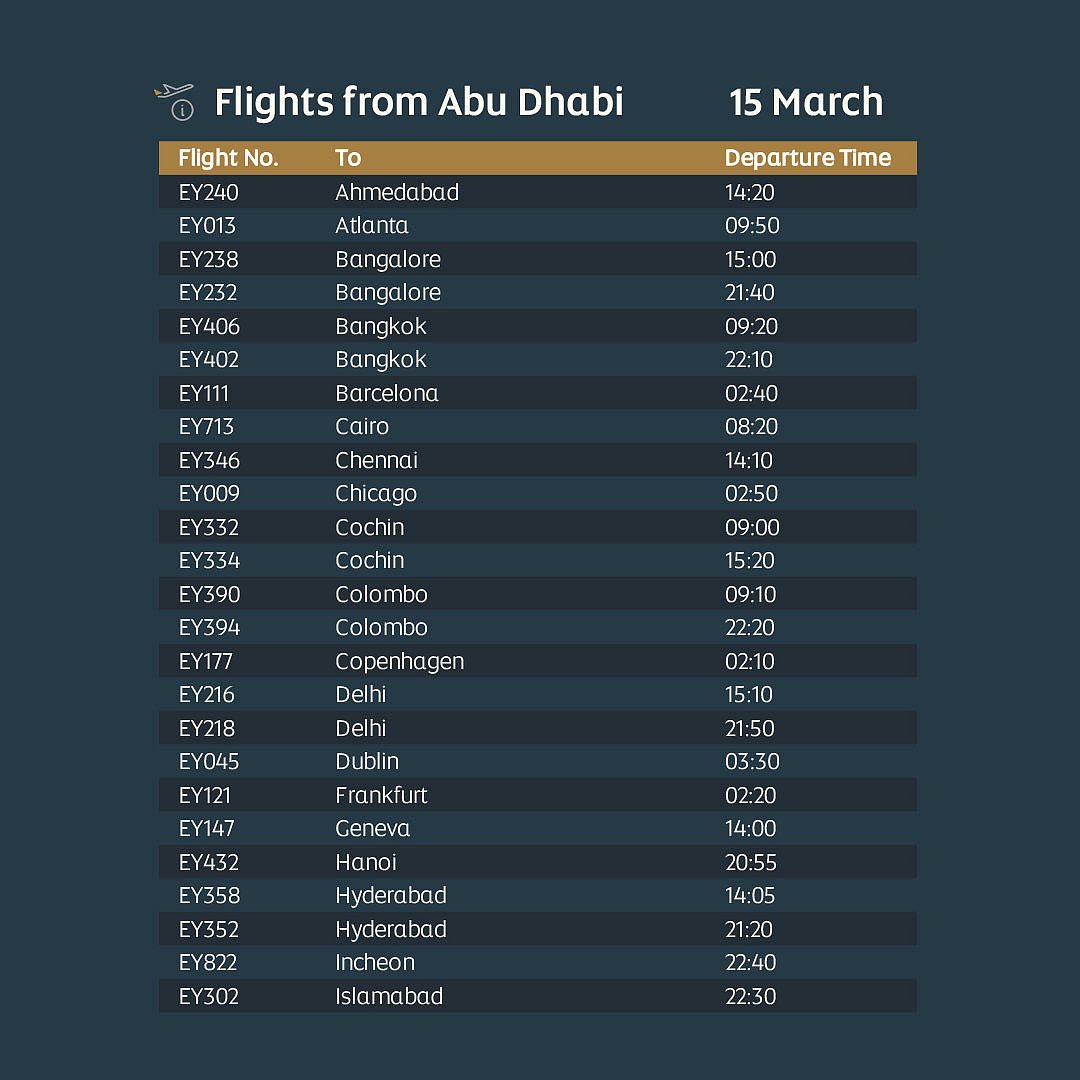1080x1080 pixels.
Task: Click the Flights from Abu Dhabi title
Action: tap(418, 102)
